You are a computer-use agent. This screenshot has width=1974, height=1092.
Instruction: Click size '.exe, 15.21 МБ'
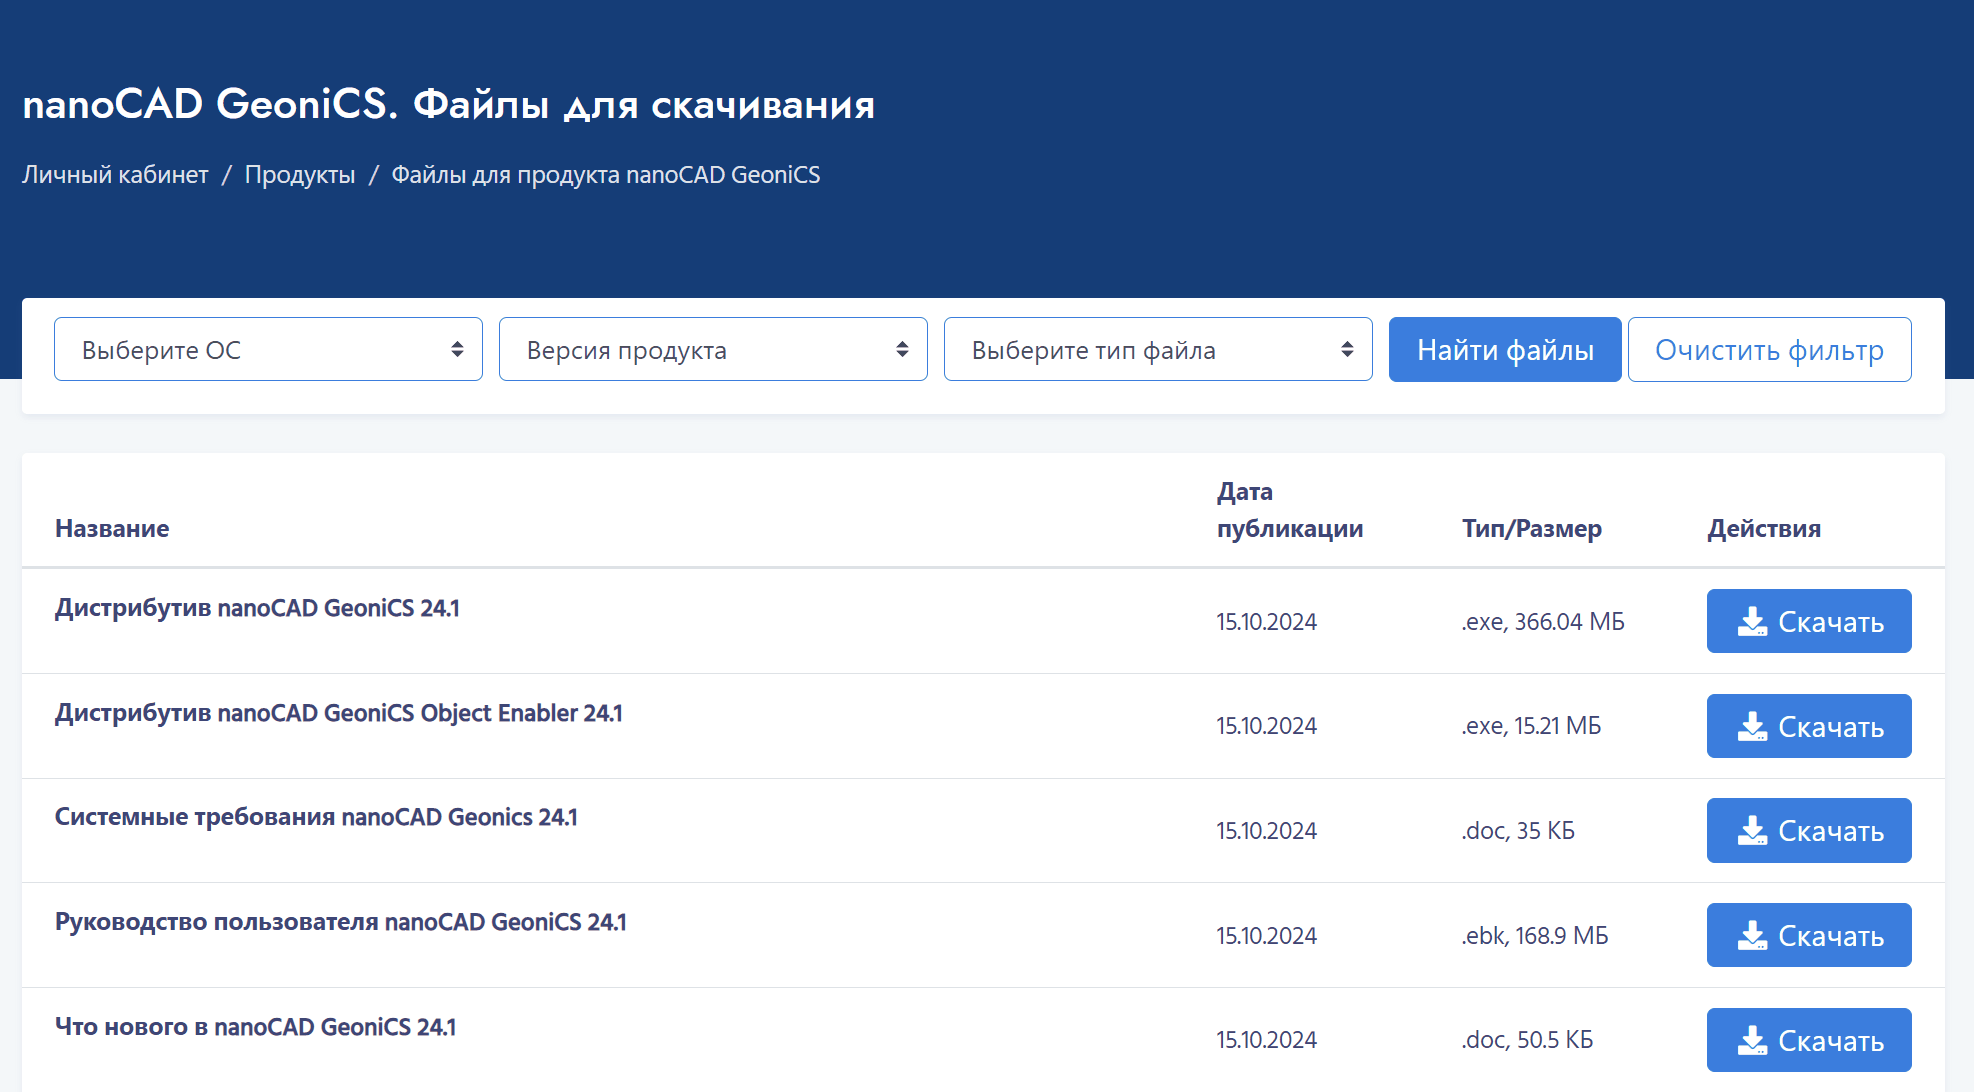click(x=1531, y=726)
